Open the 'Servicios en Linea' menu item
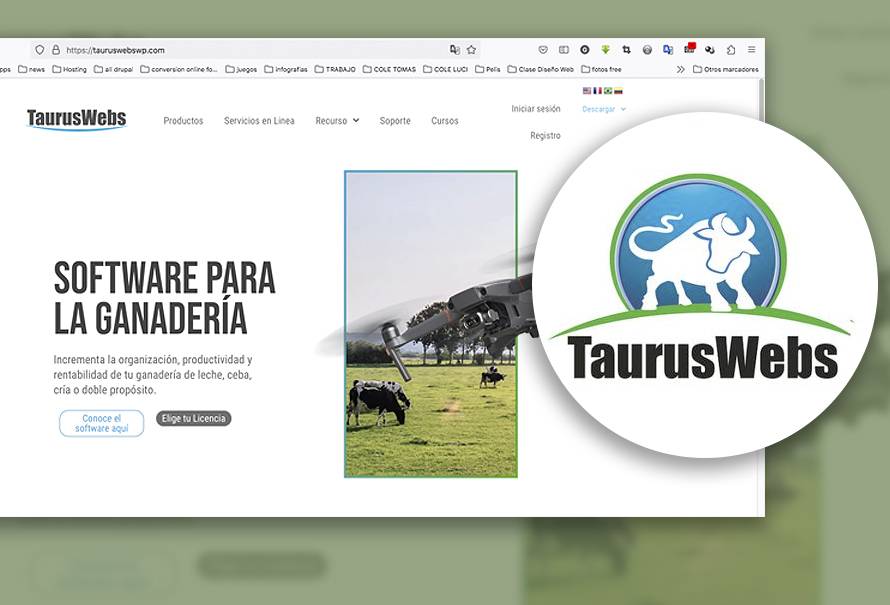The image size is (890, 605). point(259,120)
